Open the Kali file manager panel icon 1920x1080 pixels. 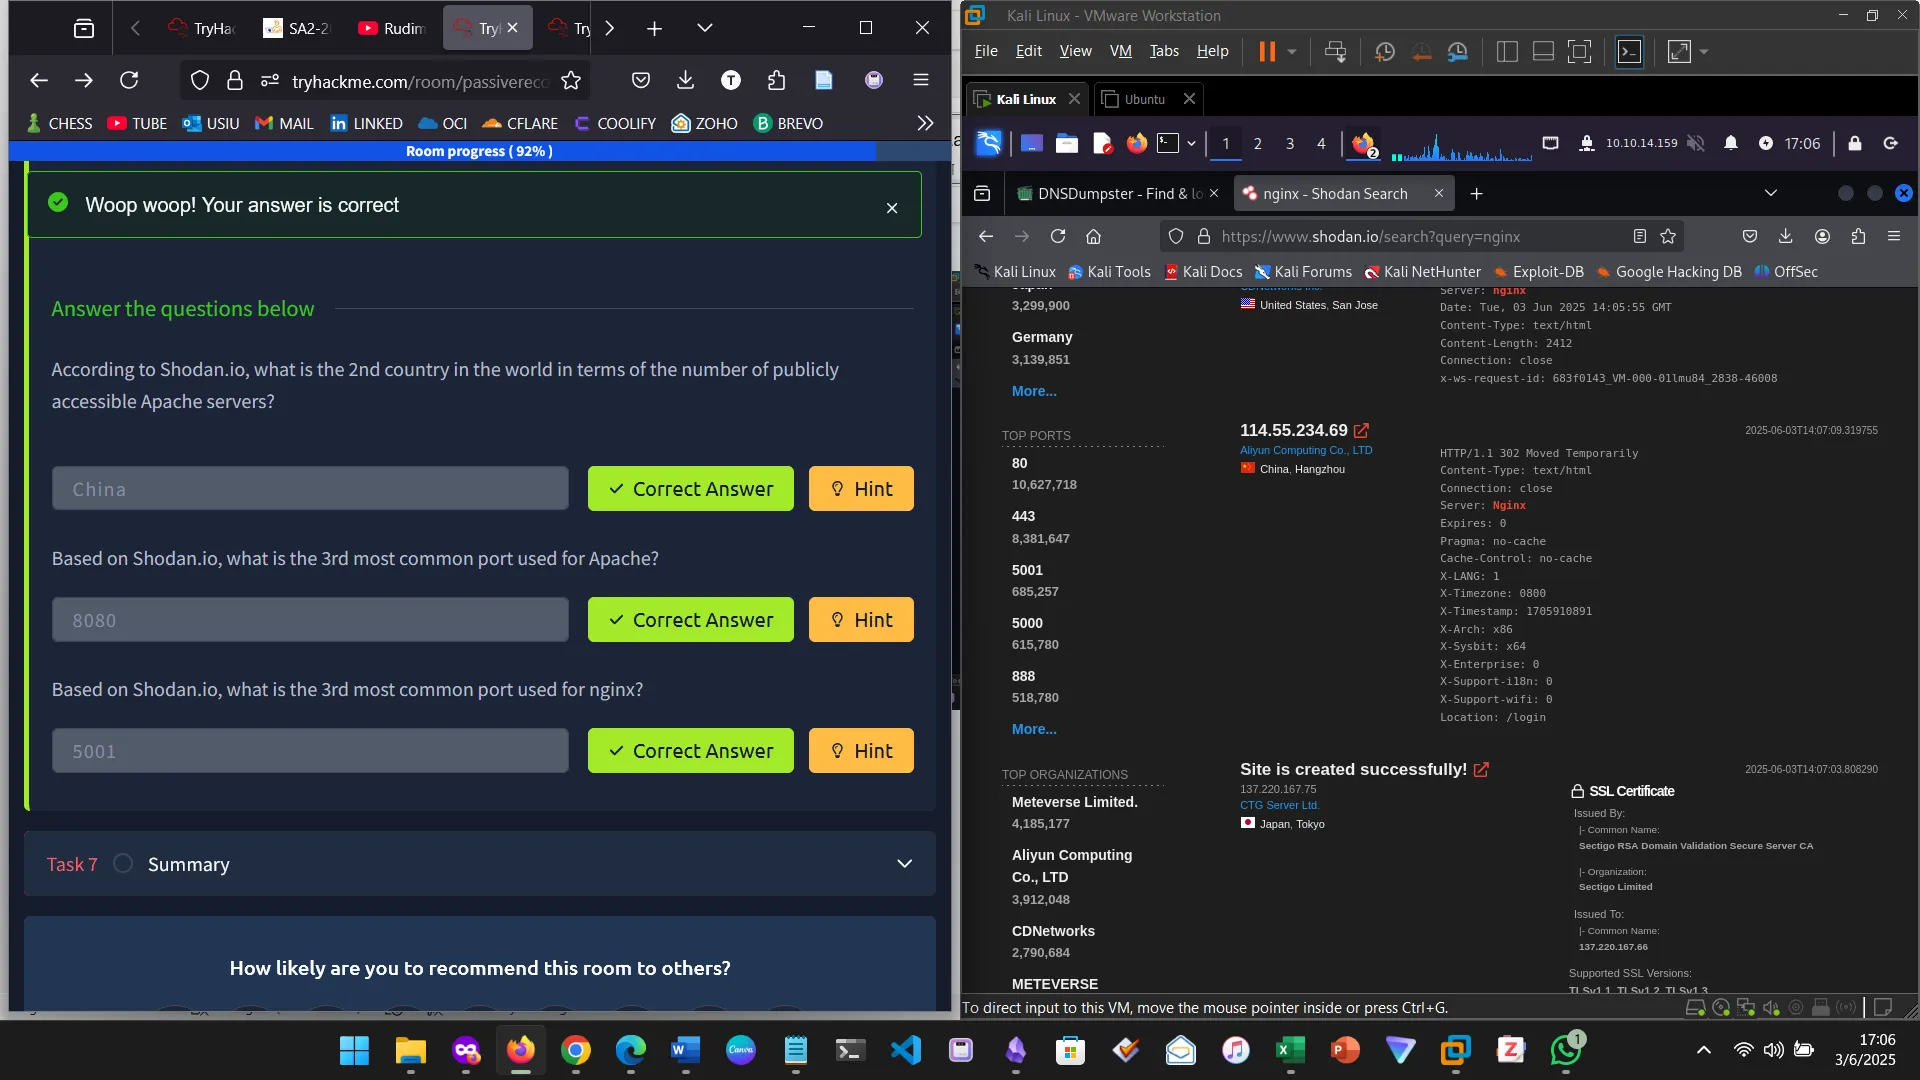coord(1067,143)
